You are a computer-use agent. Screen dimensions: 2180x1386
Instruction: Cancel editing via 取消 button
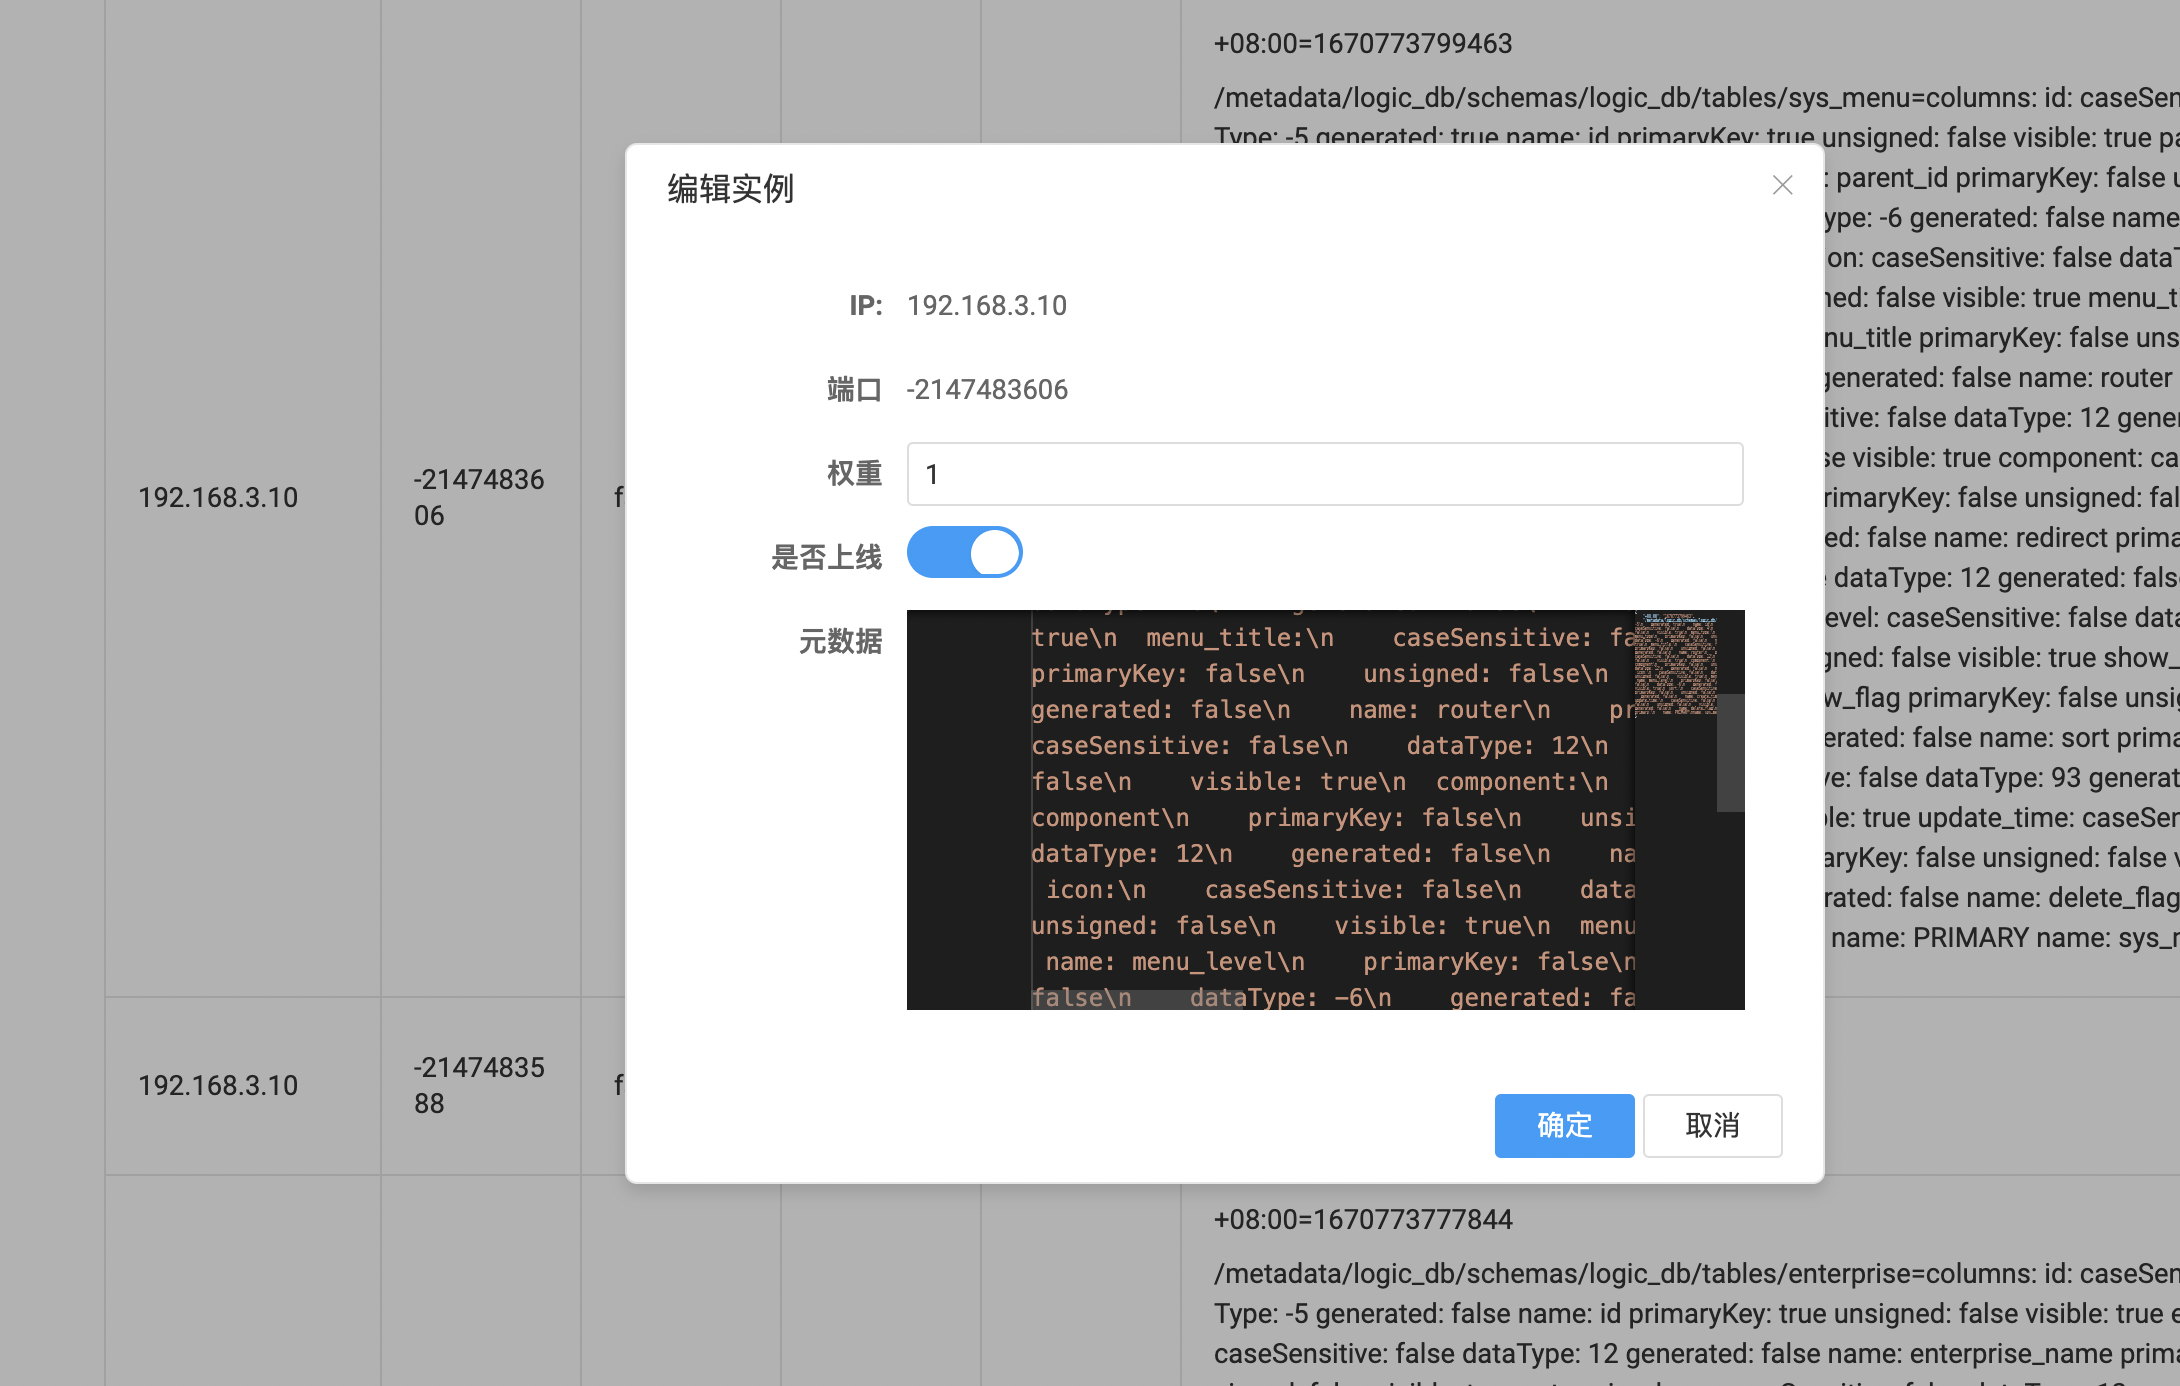1712,1126
